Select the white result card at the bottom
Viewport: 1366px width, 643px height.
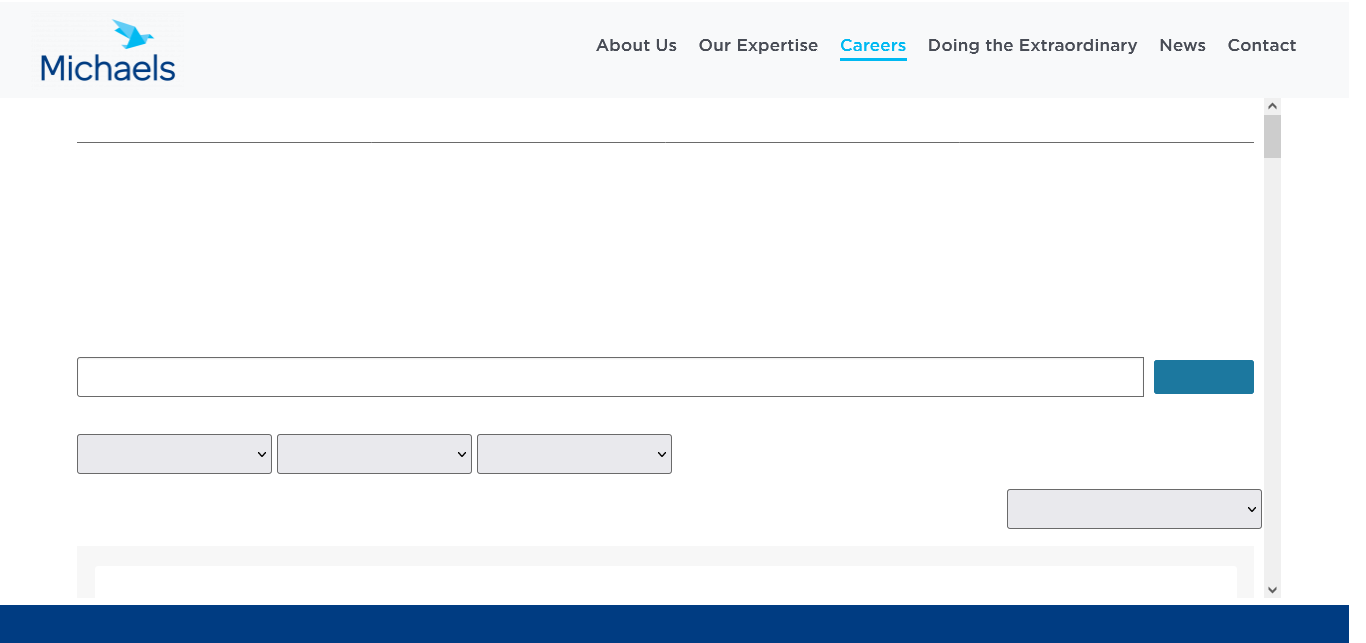click(x=665, y=582)
